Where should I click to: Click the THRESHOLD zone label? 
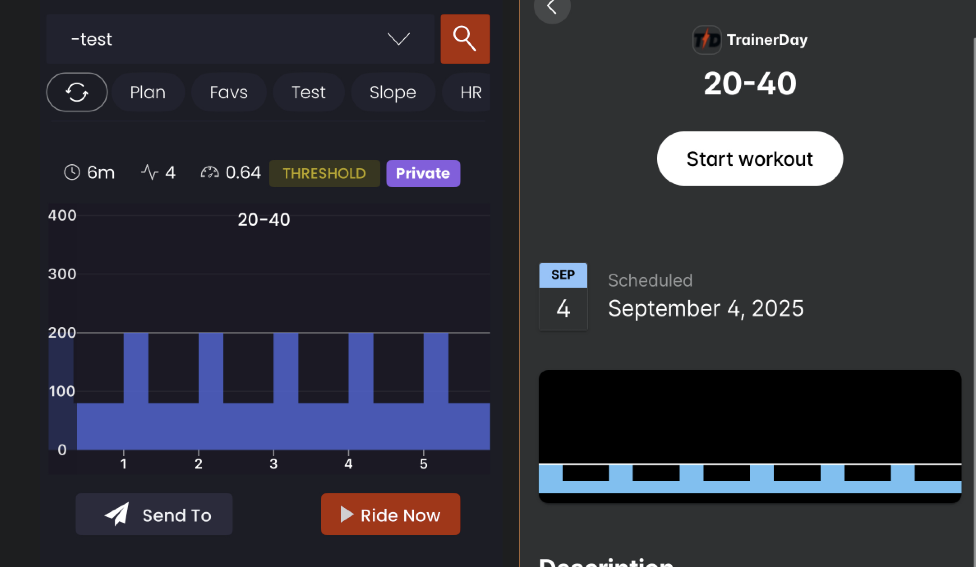[x=324, y=173]
